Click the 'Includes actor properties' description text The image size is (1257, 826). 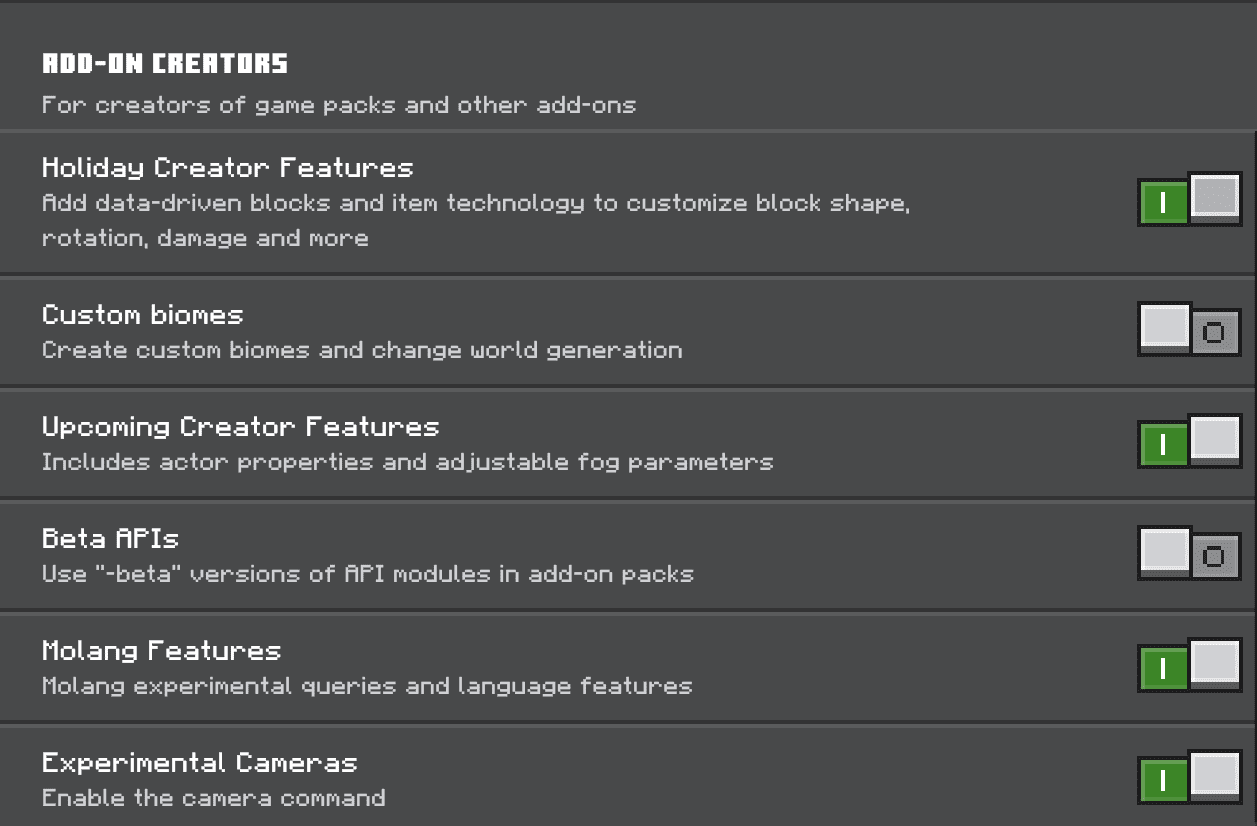click(x=408, y=462)
